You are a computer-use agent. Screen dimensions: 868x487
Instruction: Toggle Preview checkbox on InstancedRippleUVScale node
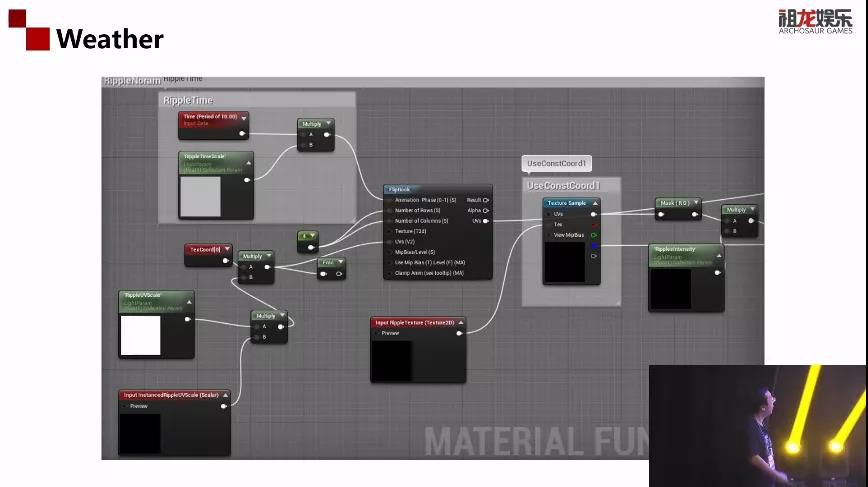tap(126, 406)
